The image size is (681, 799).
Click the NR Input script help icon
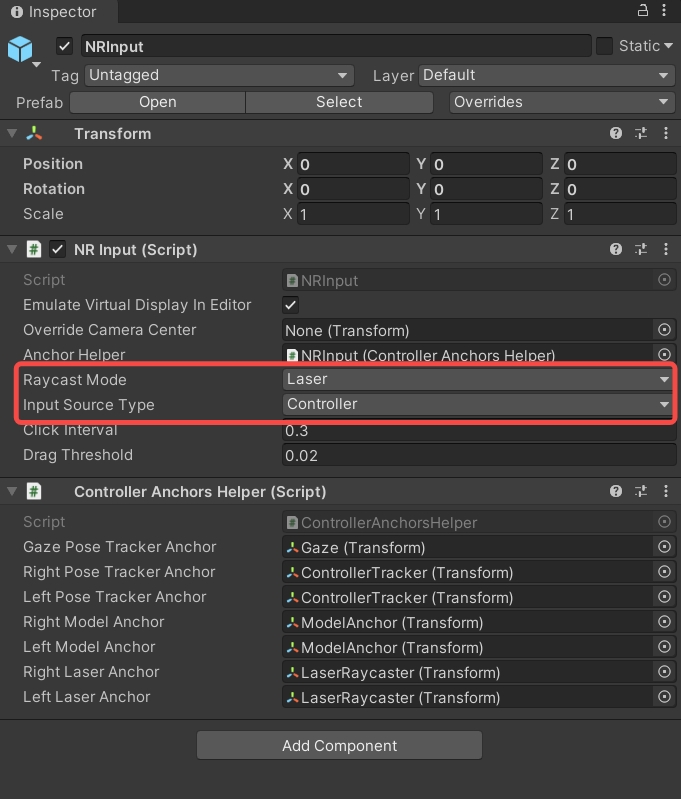(617, 250)
